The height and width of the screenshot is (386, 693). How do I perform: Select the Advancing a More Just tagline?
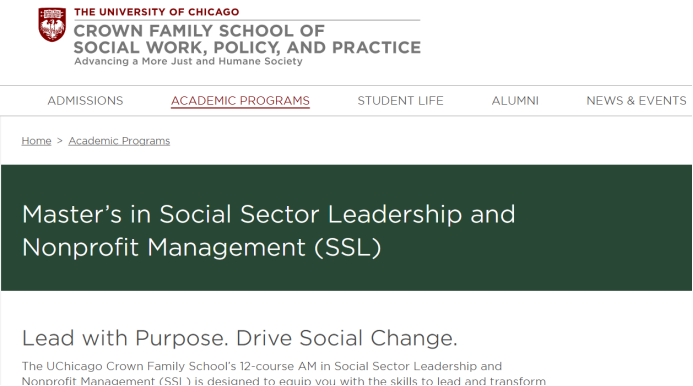click(x=188, y=61)
